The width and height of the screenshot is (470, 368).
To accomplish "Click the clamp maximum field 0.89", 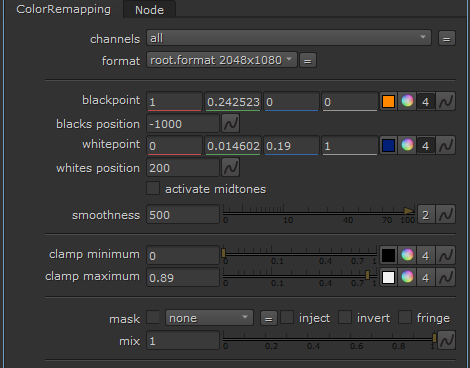I will coord(183,277).
